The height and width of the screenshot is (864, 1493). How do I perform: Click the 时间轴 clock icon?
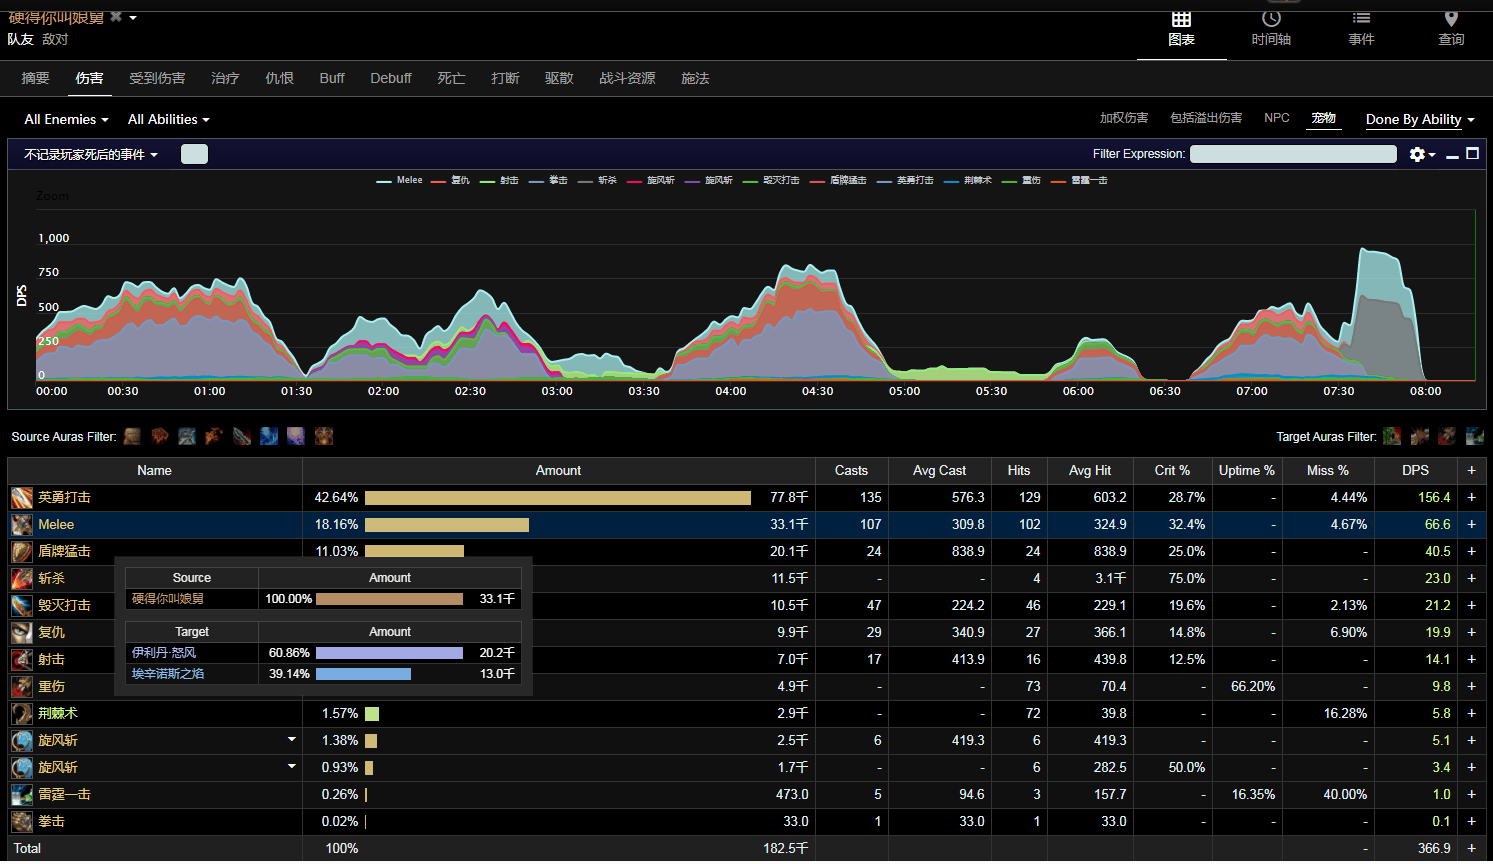(1271, 19)
